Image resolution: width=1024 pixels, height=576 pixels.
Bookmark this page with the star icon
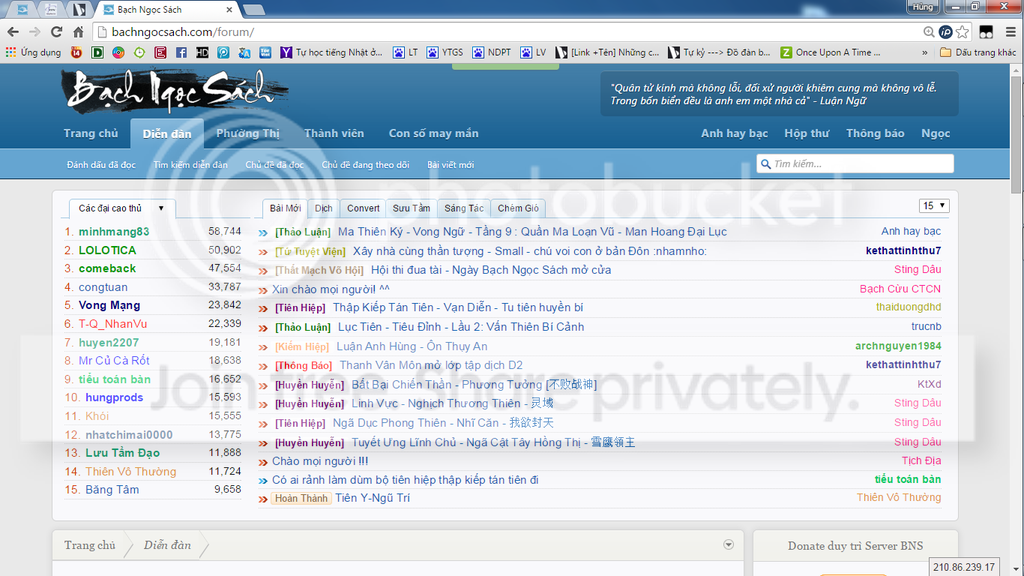point(962,32)
